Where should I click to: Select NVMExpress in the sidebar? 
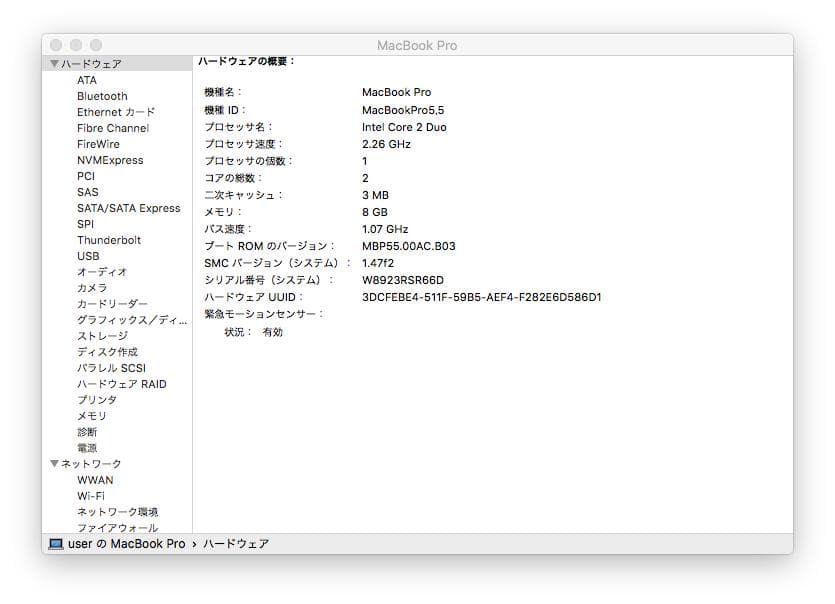click(110, 160)
